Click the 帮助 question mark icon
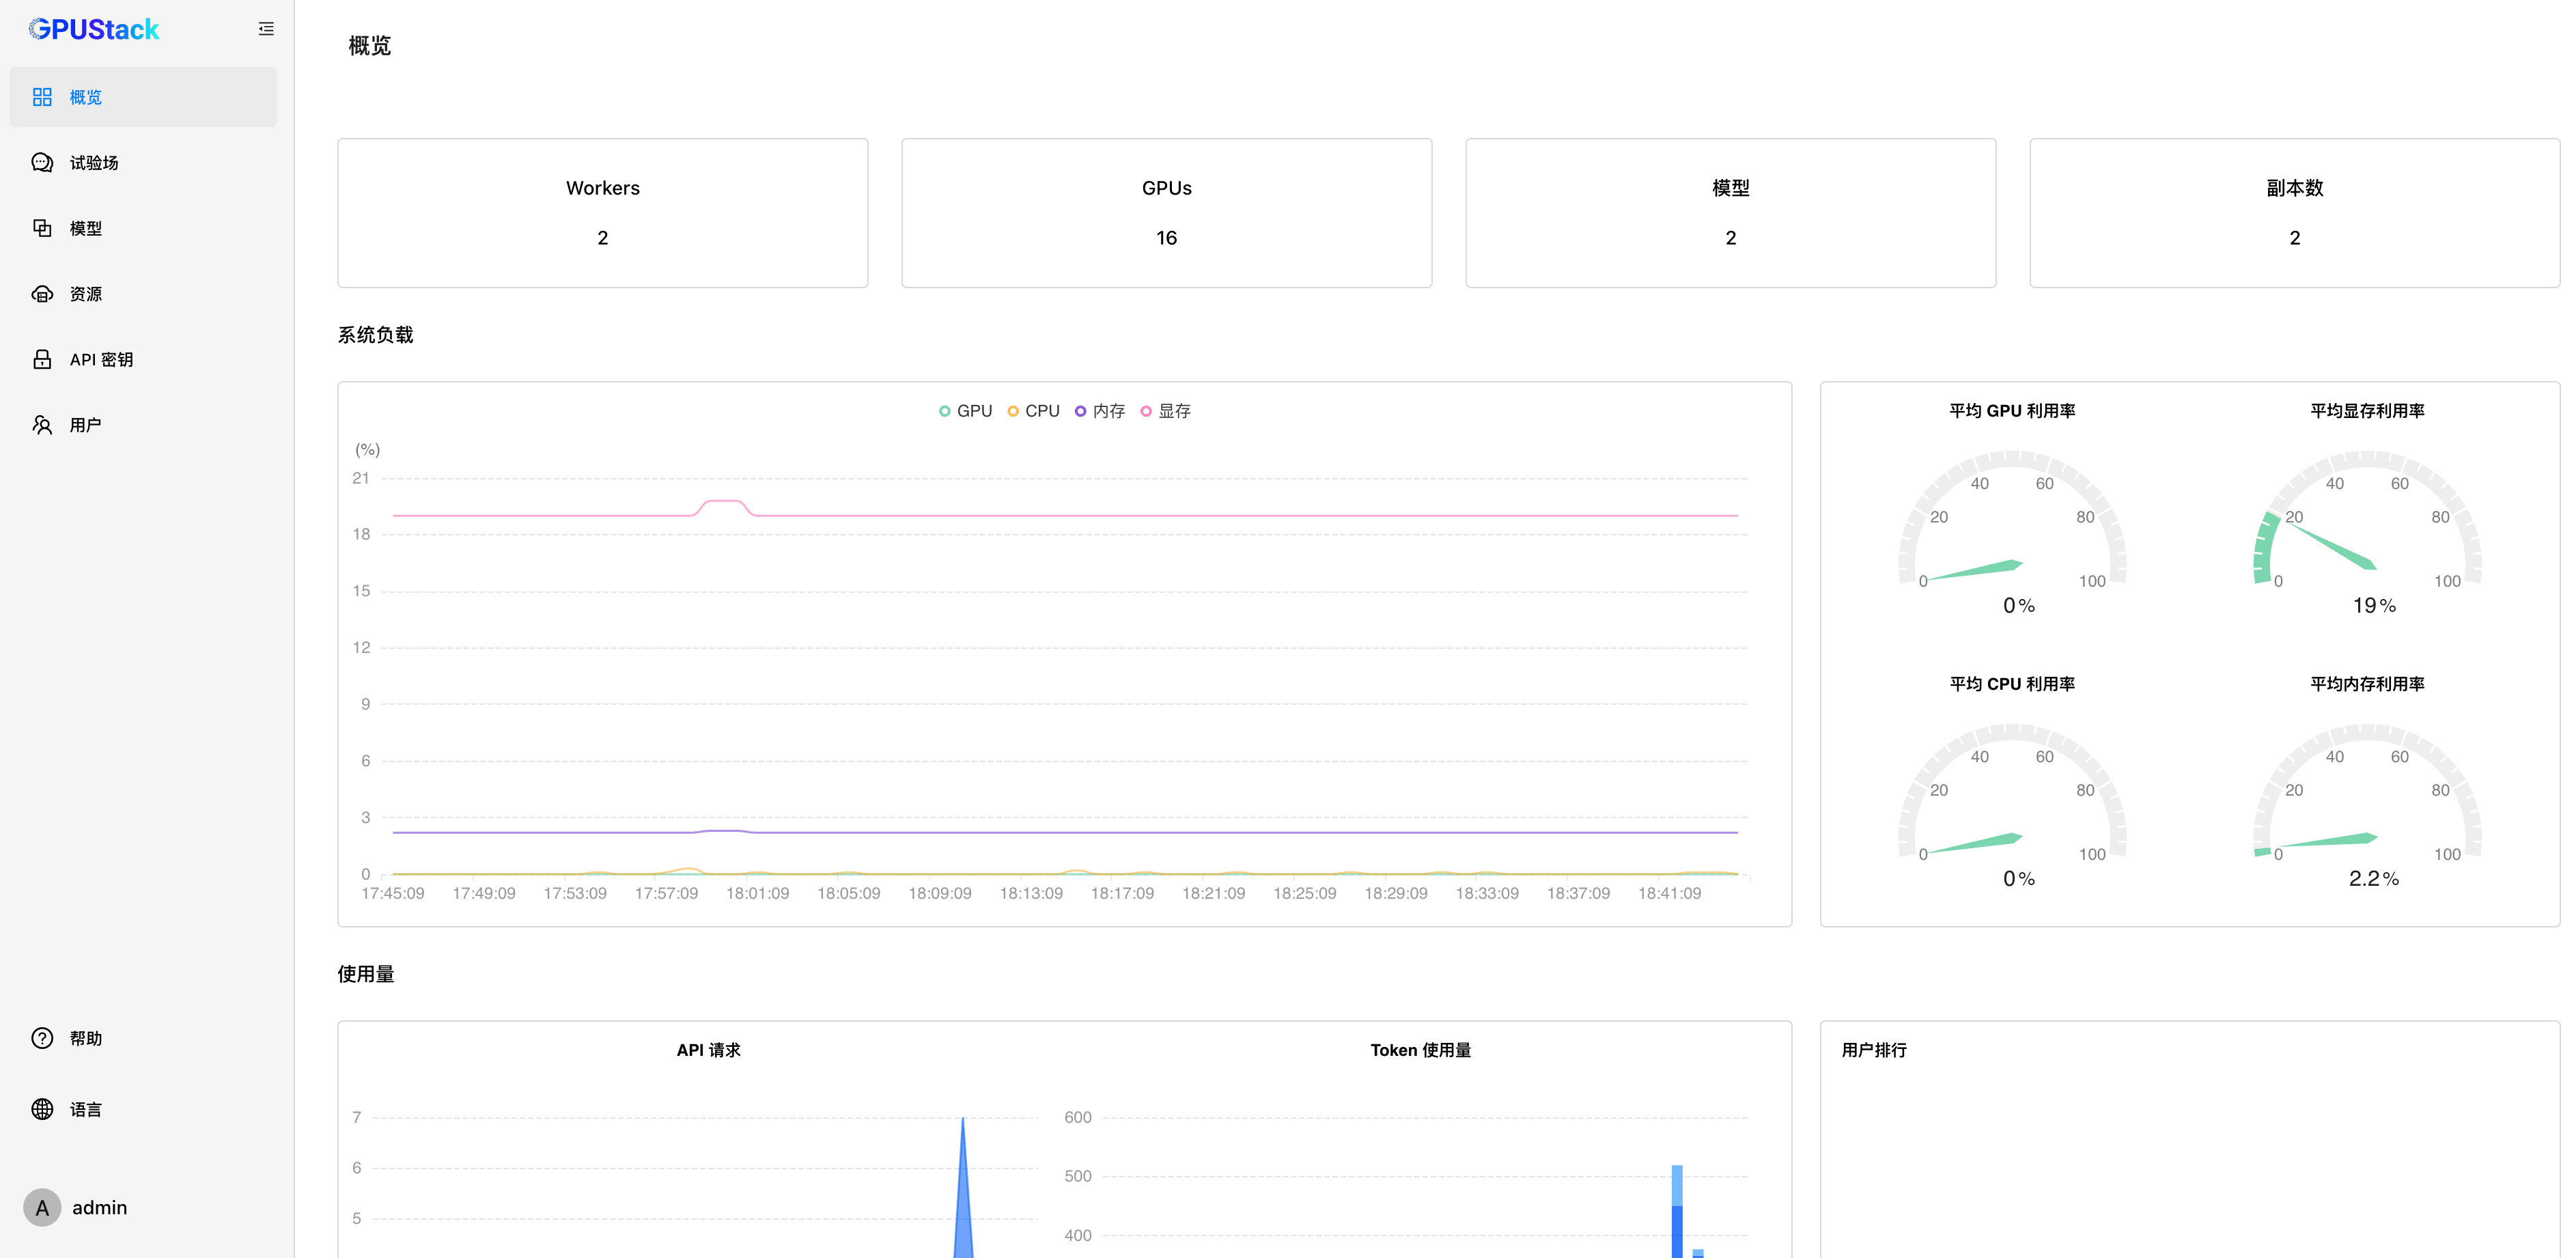The image size is (2576, 1258). [42, 1038]
